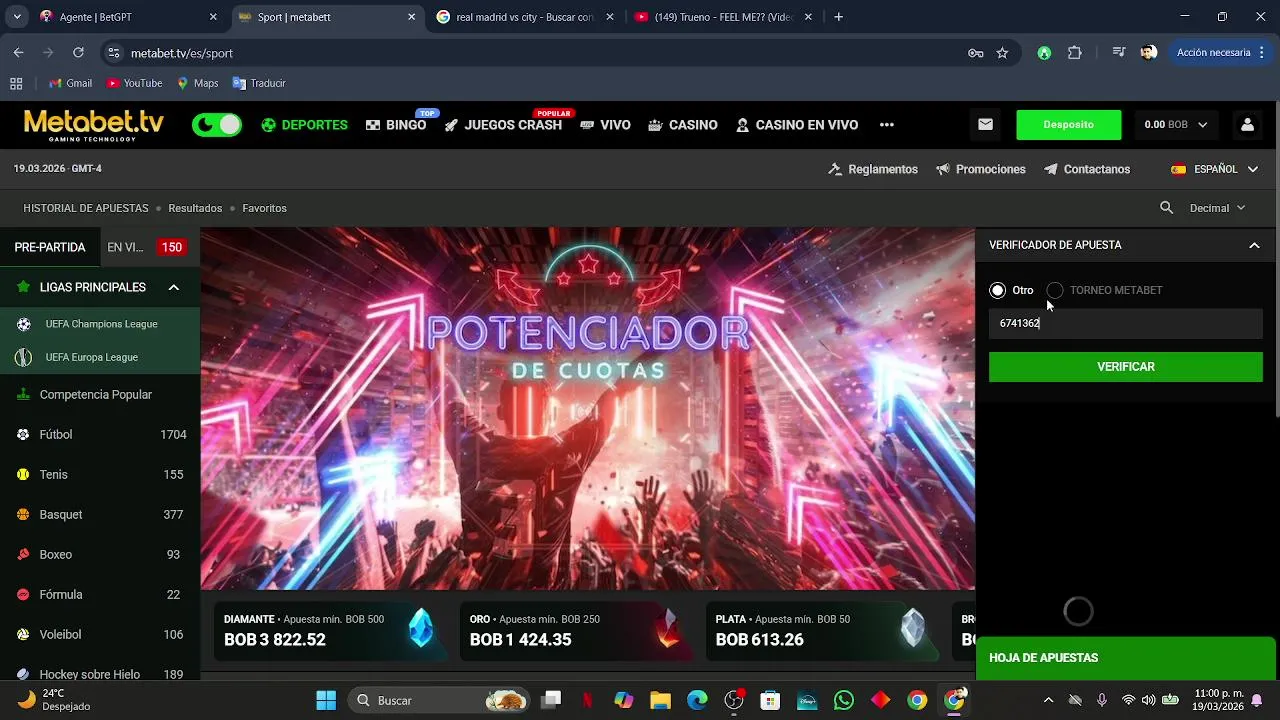Open the Reglamentos link
The width and height of the screenshot is (1280, 720).
coord(873,169)
